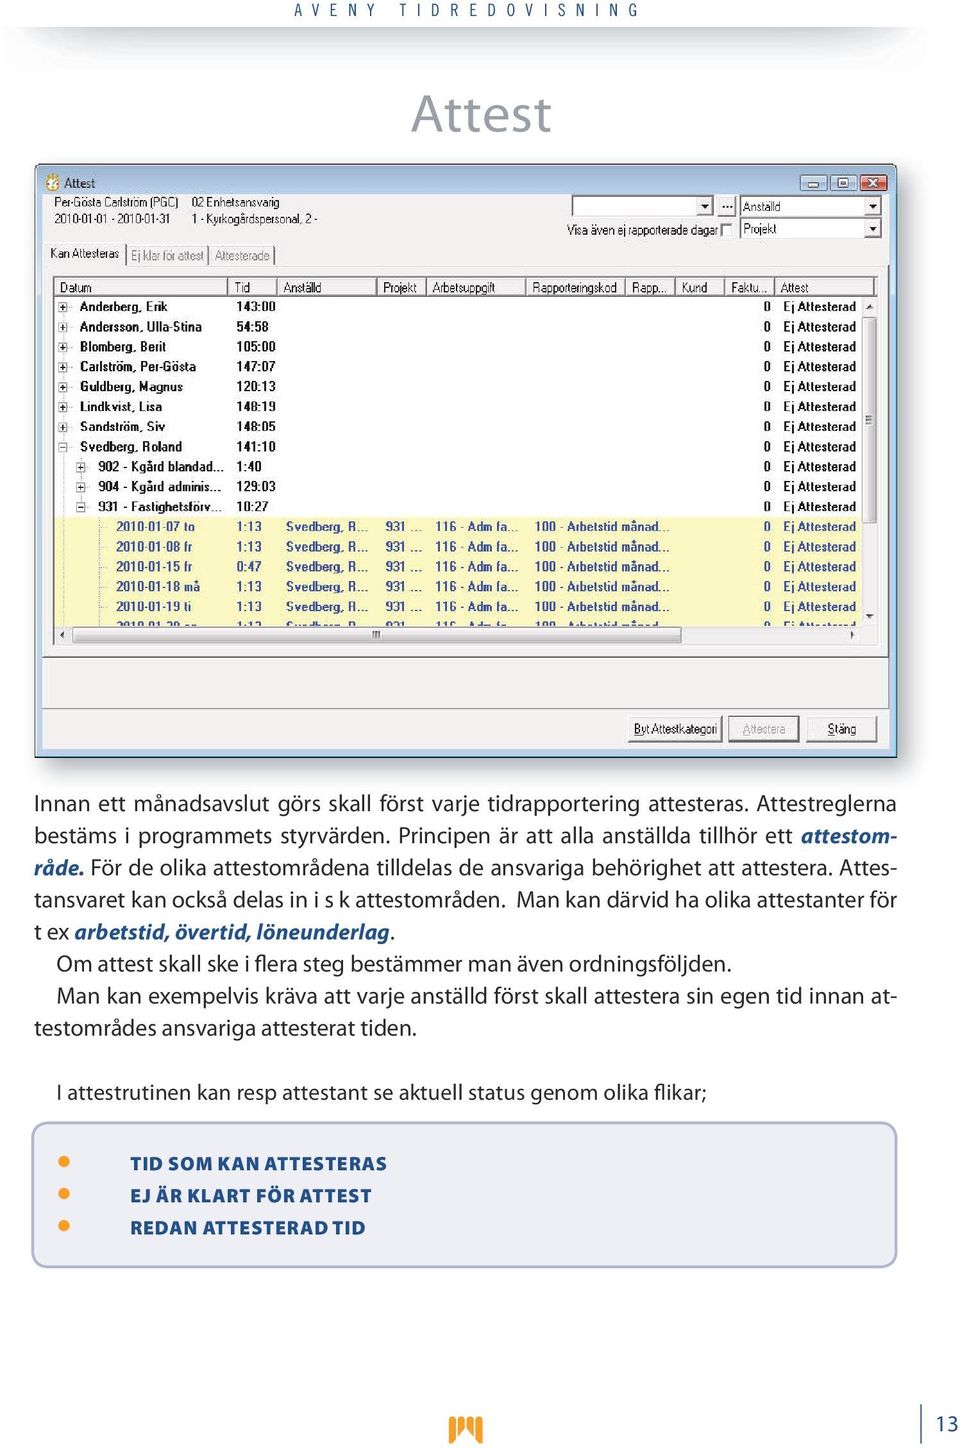
Task: Sort by the Datum column header
Action: tap(141, 287)
